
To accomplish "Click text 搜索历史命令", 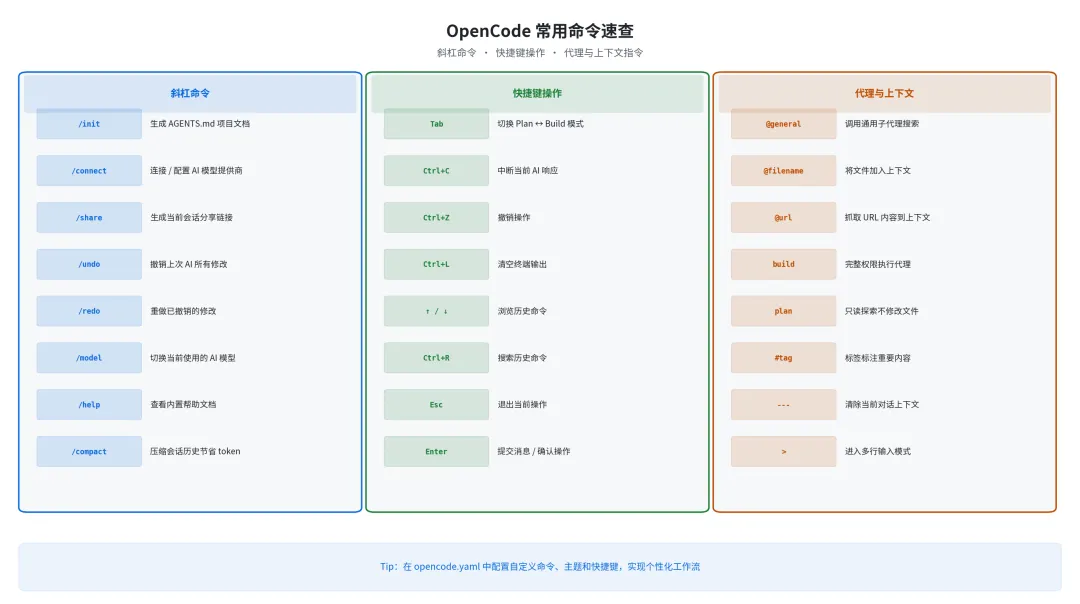I will click(522, 358).
